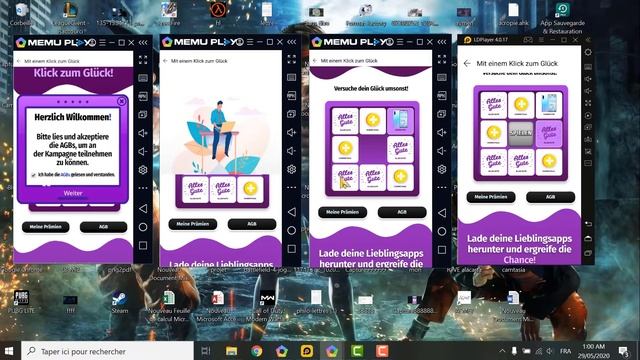Open LDPlayer keyboard mapping icon
The height and width of the screenshot is (360, 640).
tap(588, 67)
